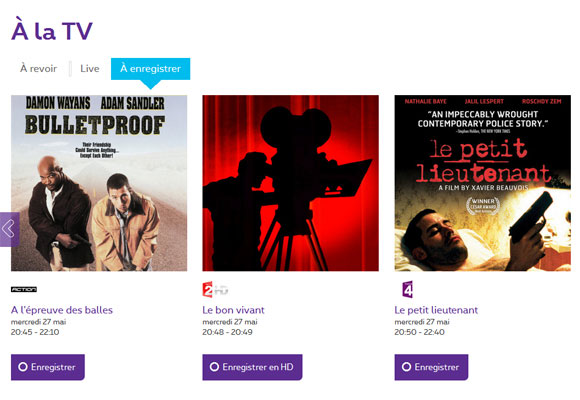Select the À enregistrer tab
Viewport: 580px width, 400px height.
[x=150, y=69]
